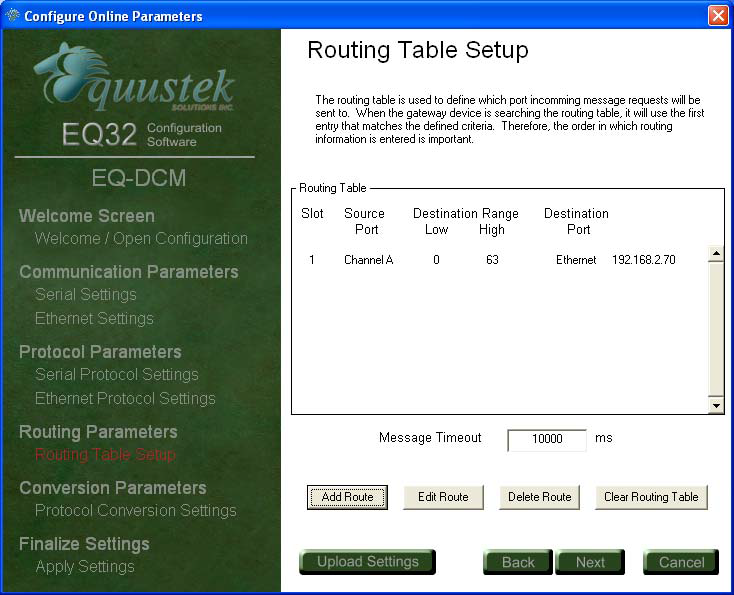Click the Add Route button
This screenshot has width=734, height=595.
[347, 497]
